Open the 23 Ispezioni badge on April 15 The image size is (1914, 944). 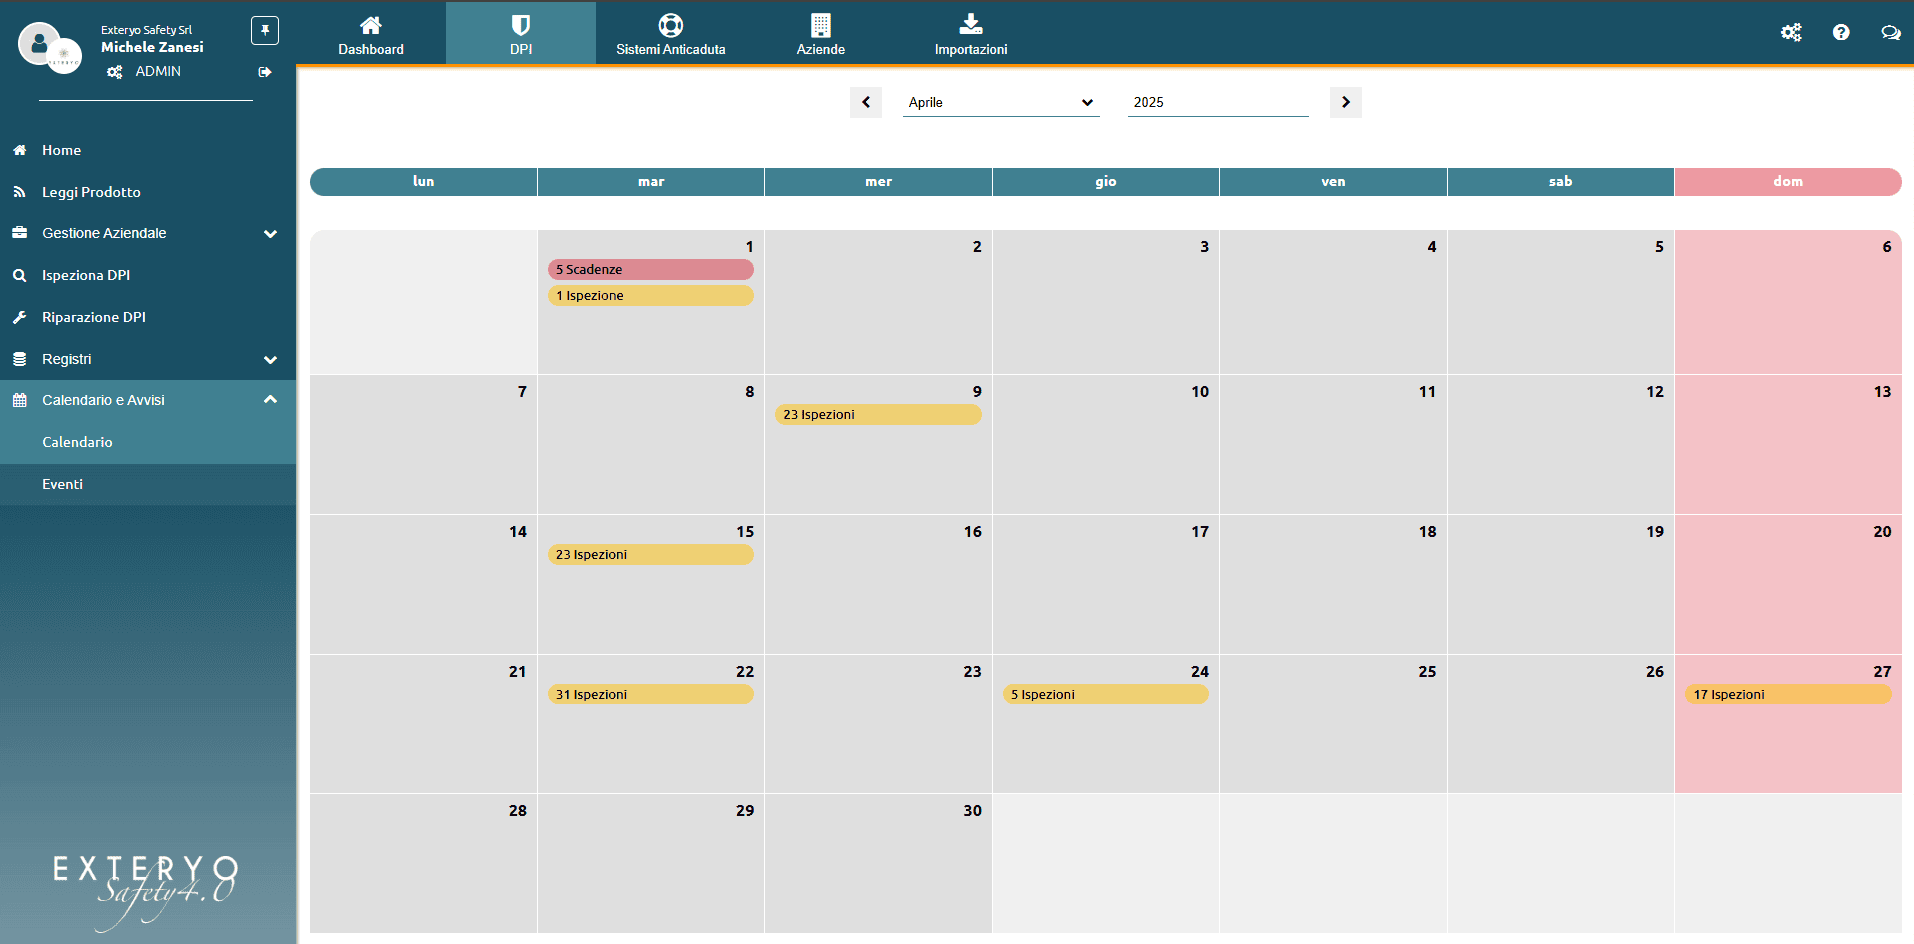pyautogui.click(x=651, y=555)
